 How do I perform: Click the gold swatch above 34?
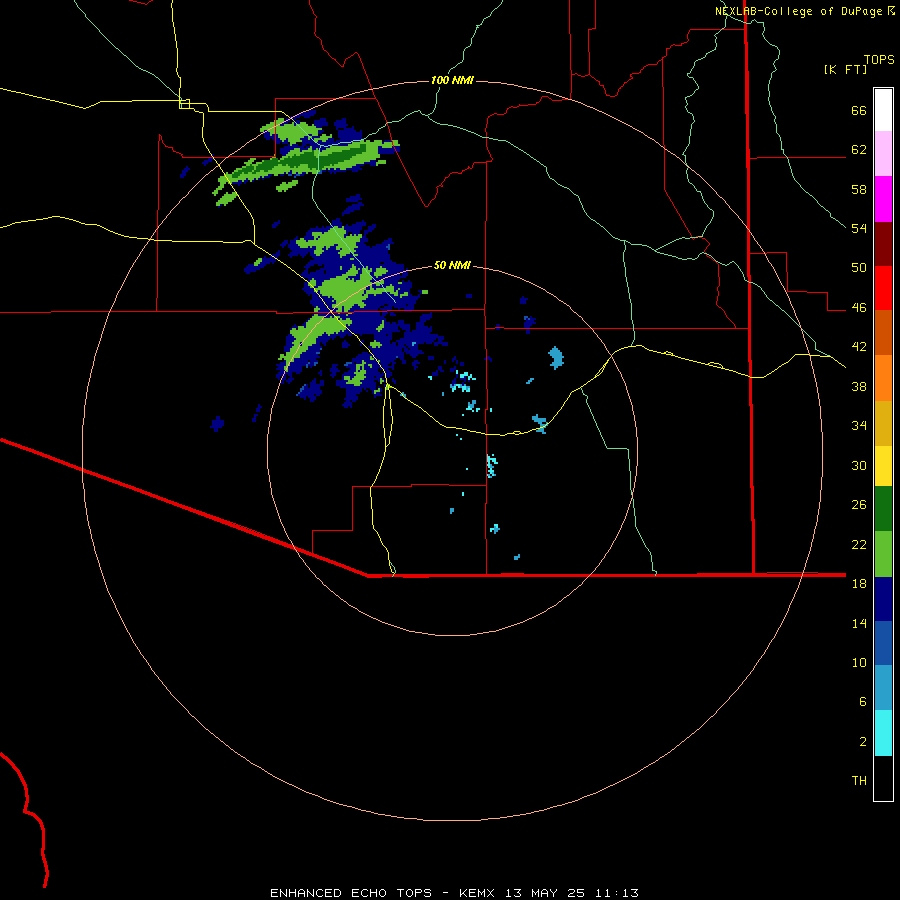point(883,423)
